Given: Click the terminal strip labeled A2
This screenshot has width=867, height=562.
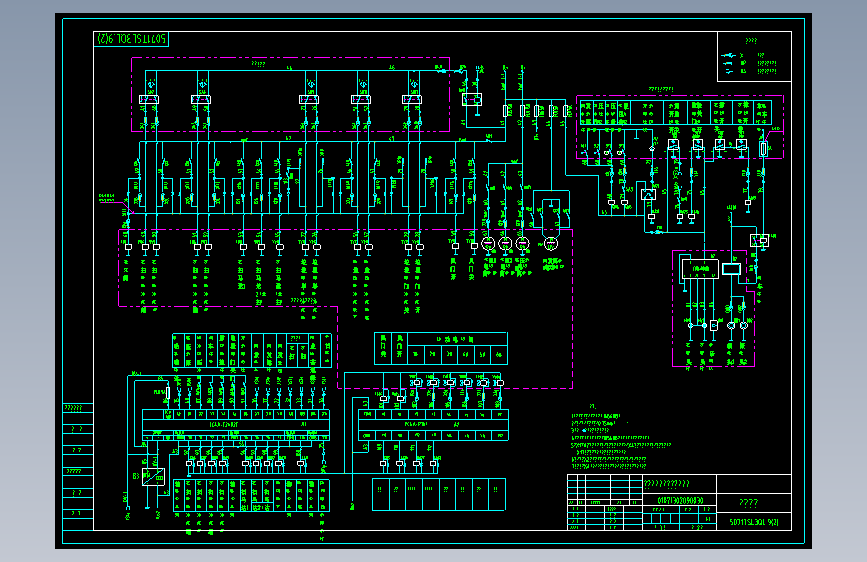Looking at the screenshot, I should [434, 425].
